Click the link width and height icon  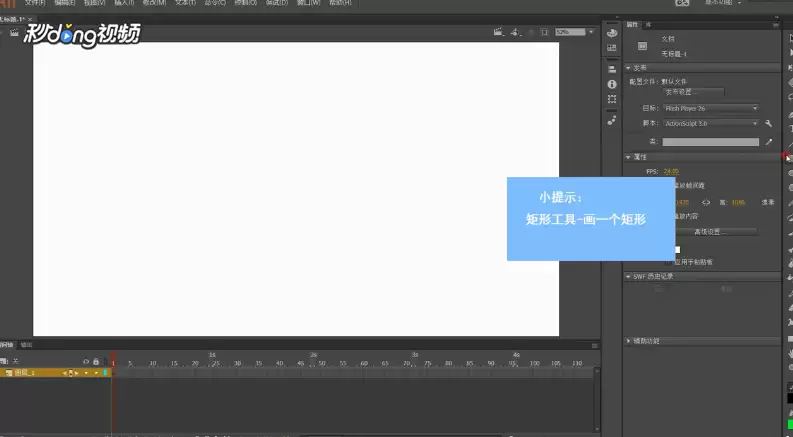pyautogui.click(x=706, y=202)
